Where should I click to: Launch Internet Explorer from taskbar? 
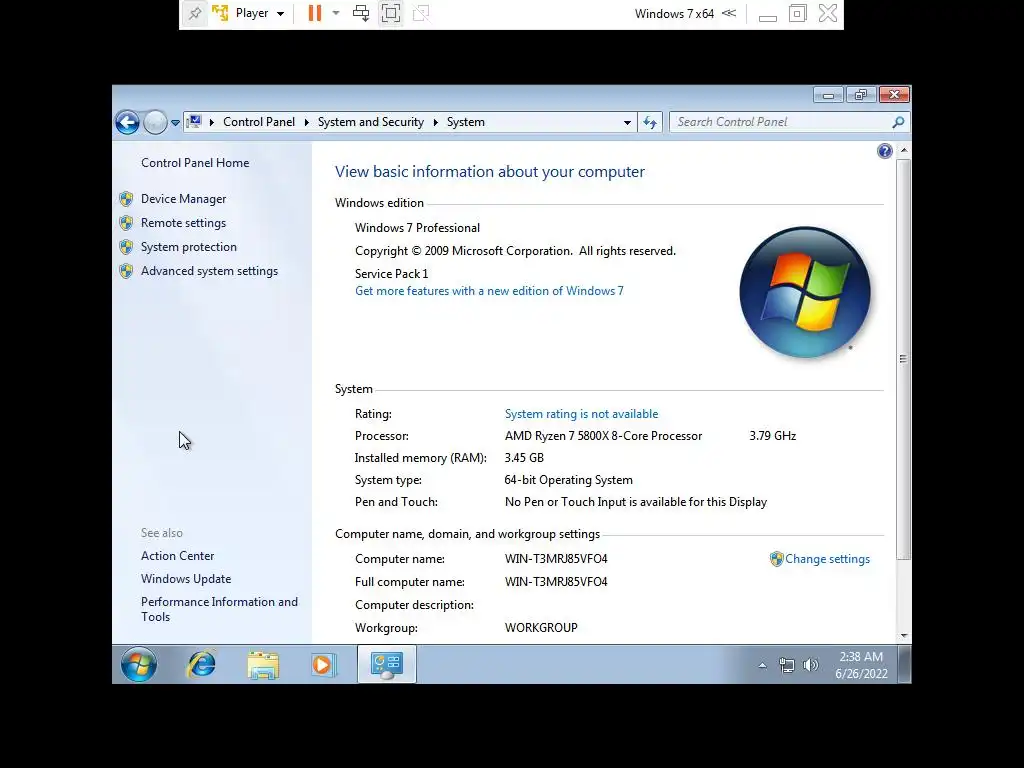coord(201,665)
